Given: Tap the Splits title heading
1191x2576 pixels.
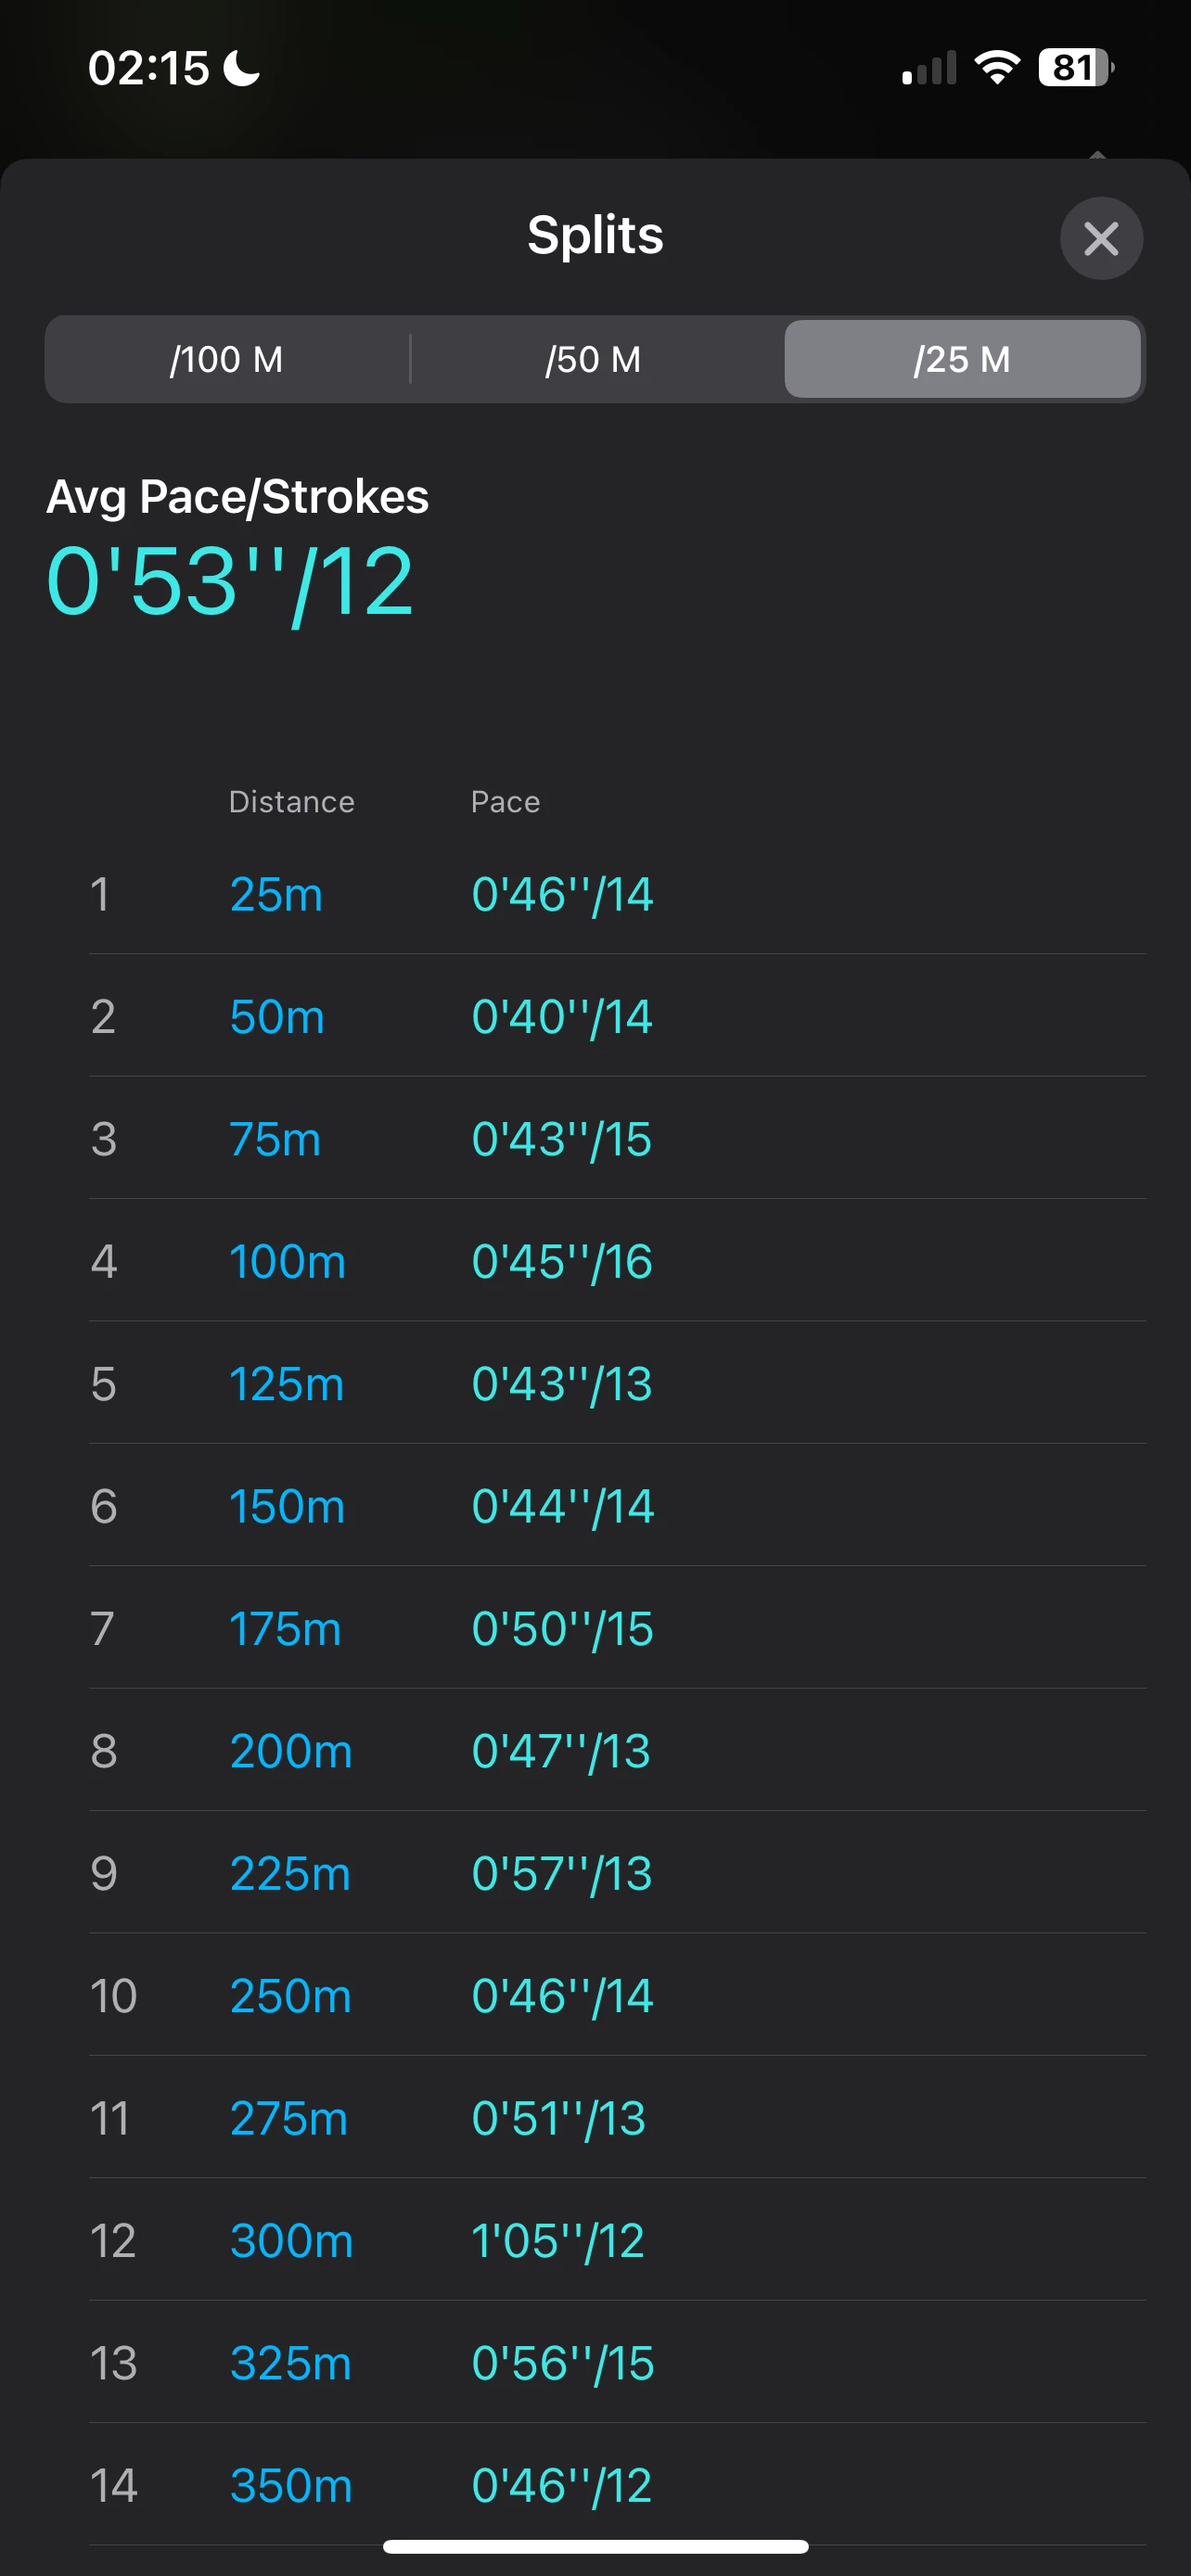Looking at the screenshot, I should (595, 235).
